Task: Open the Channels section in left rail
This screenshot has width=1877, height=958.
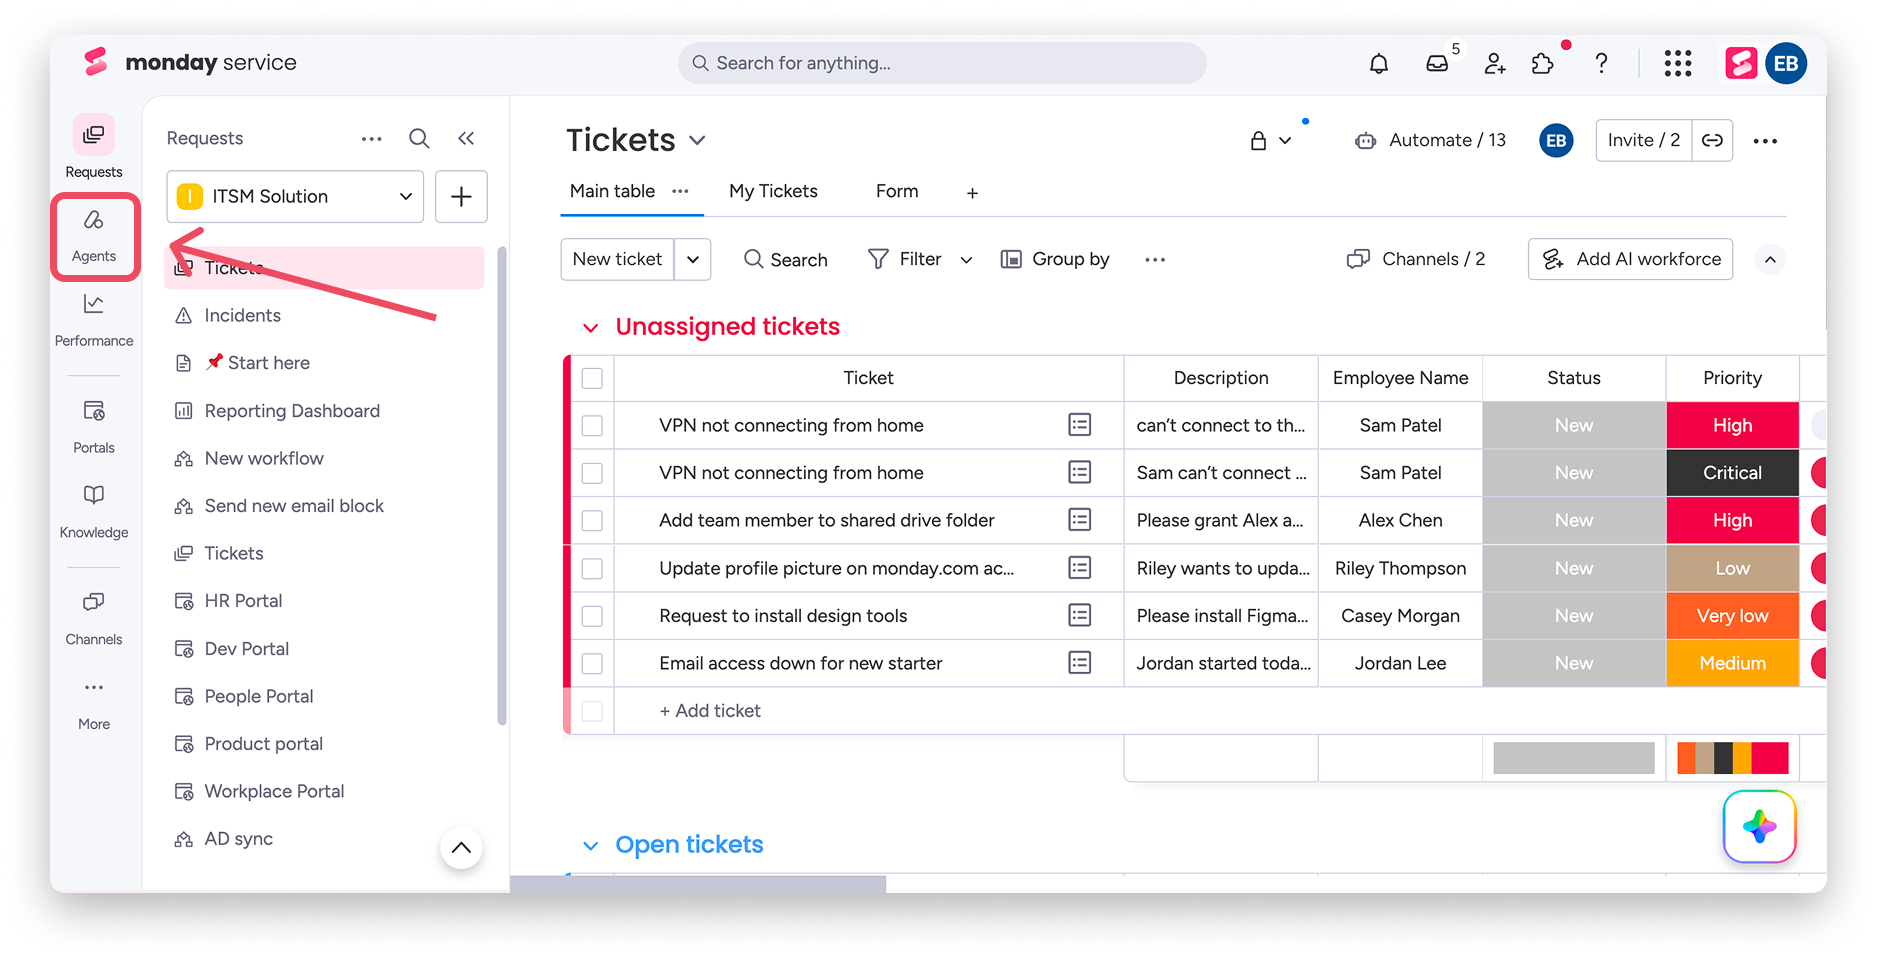Action: 94,618
